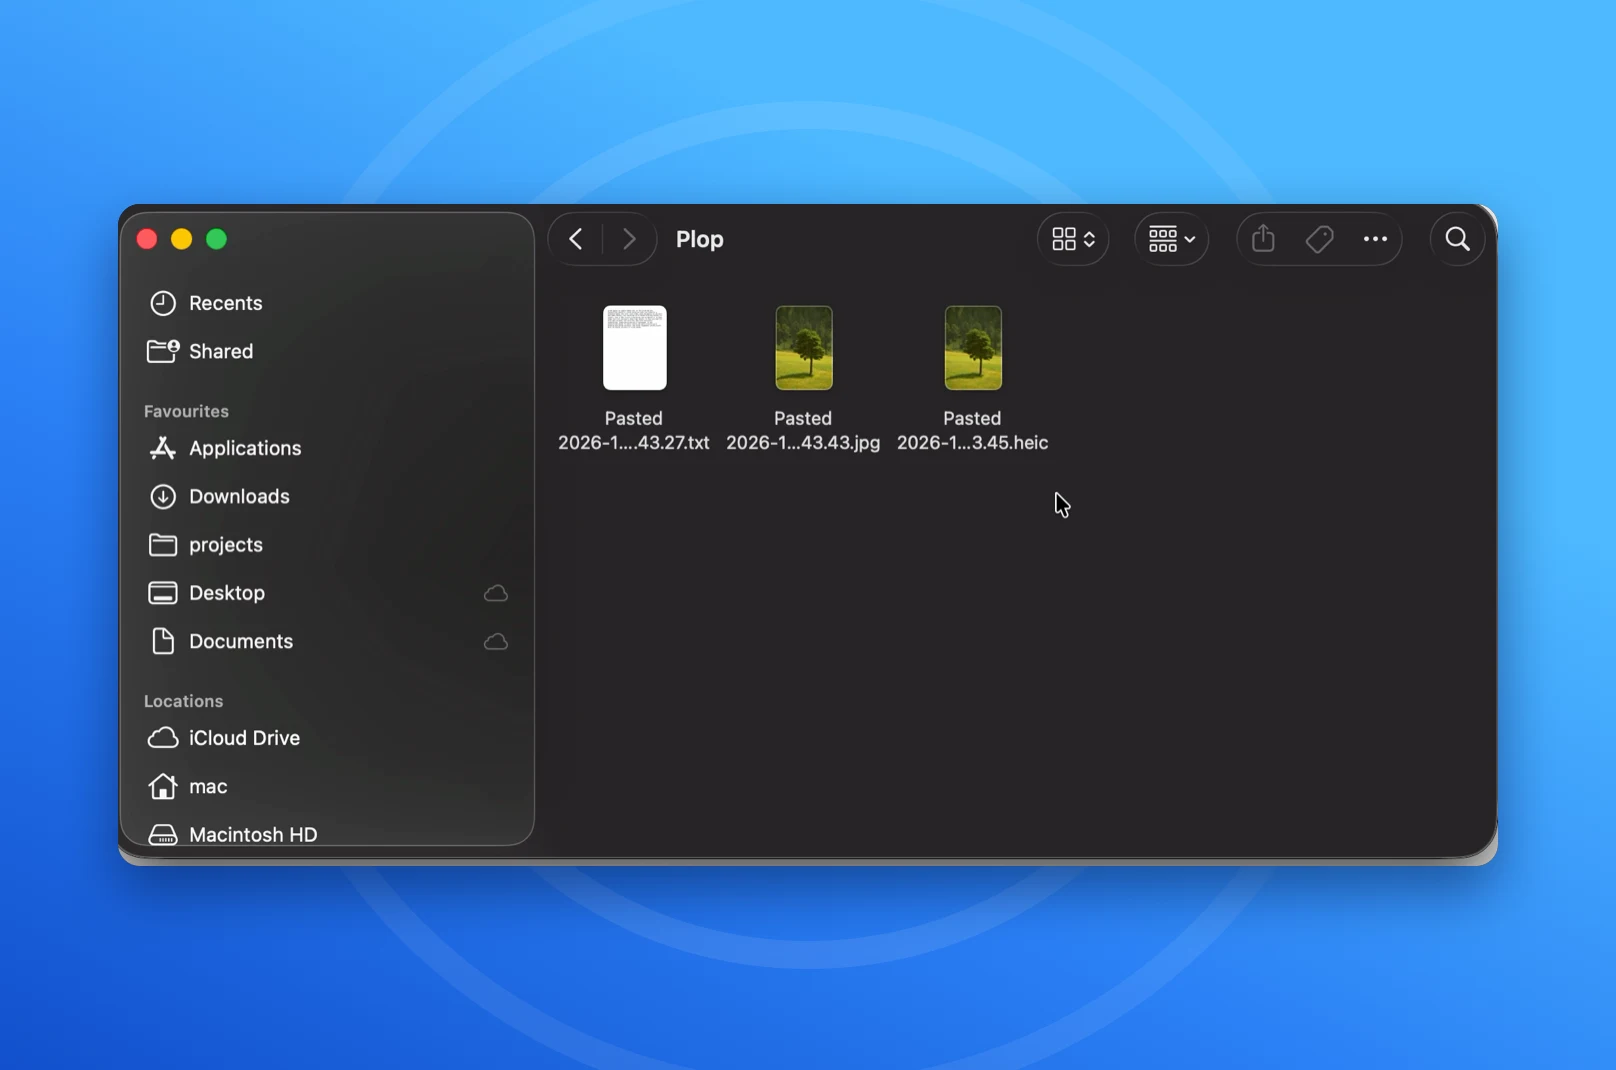The height and width of the screenshot is (1070, 1616).
Task: Open the more actions ellipsis menu
Action: 1375,239
